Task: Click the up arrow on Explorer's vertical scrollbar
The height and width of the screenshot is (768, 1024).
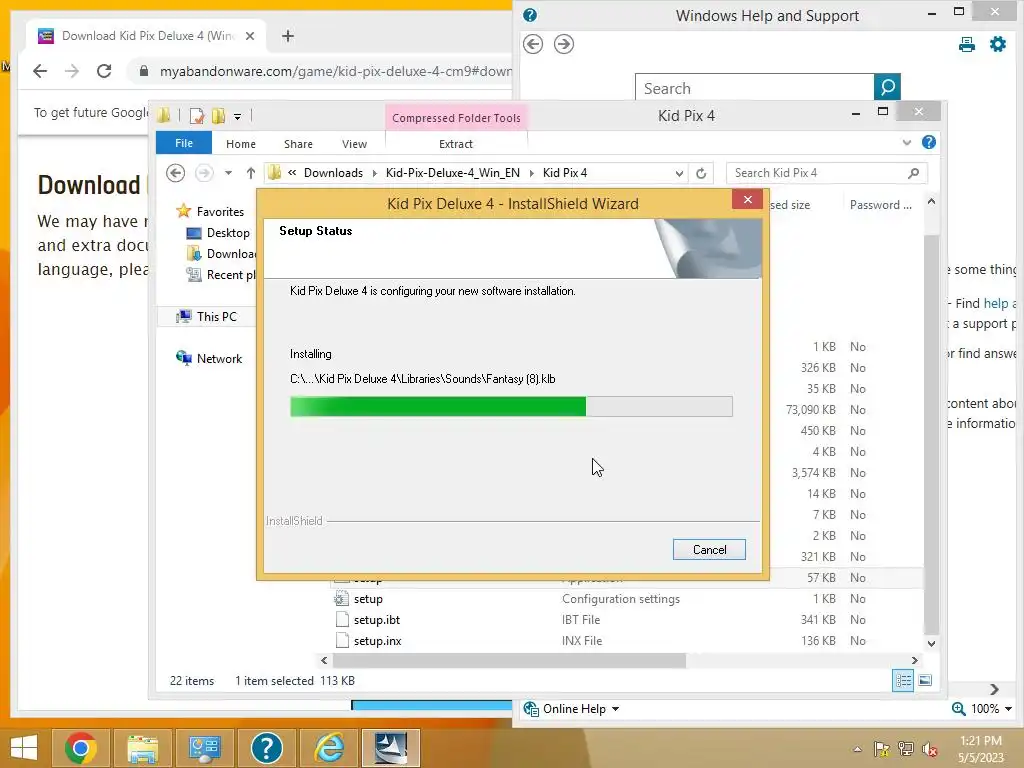Action: 931,202
